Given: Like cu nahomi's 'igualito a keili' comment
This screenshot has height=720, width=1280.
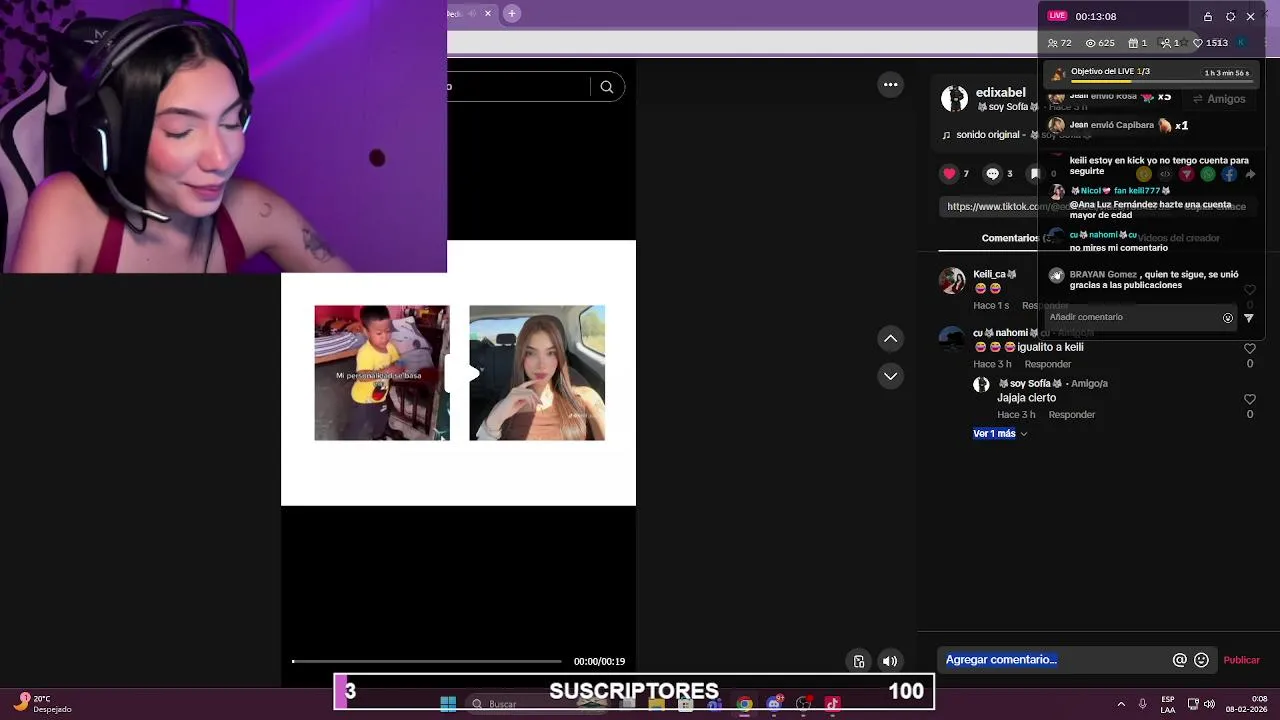Looking at the screenshot, I should pos(1250,349).
